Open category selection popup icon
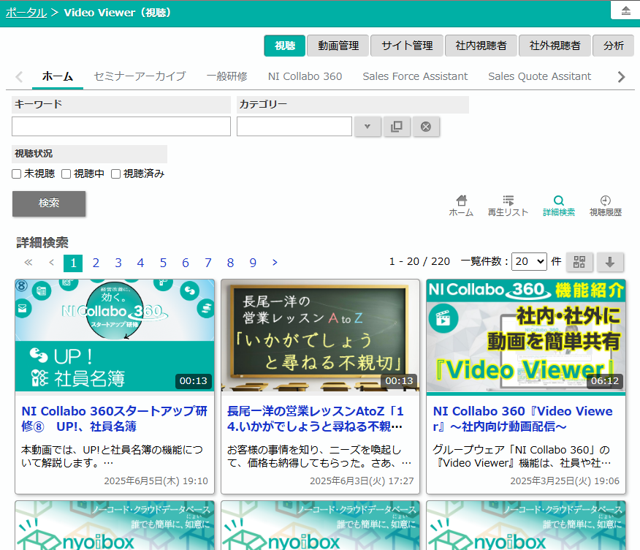 397,126
